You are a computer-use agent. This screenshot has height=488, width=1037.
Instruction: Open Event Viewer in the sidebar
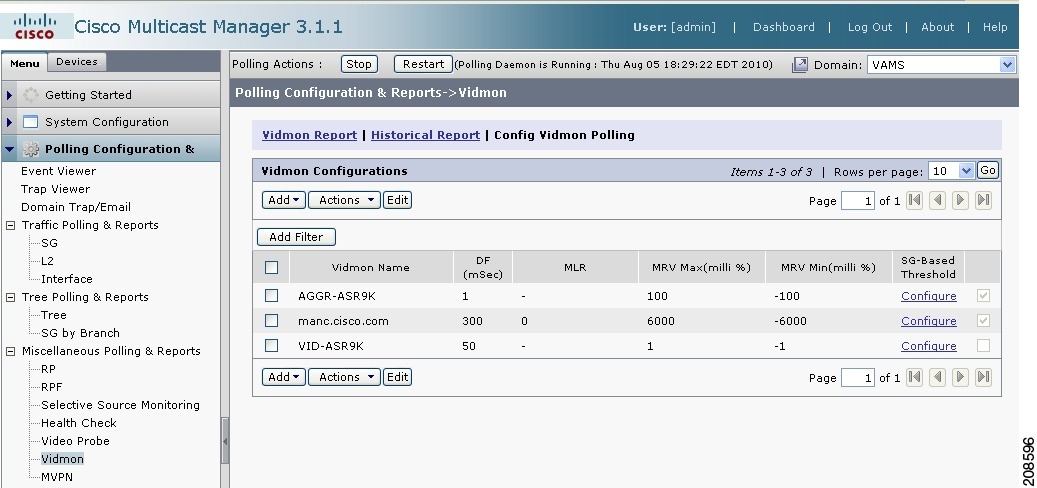58,171
